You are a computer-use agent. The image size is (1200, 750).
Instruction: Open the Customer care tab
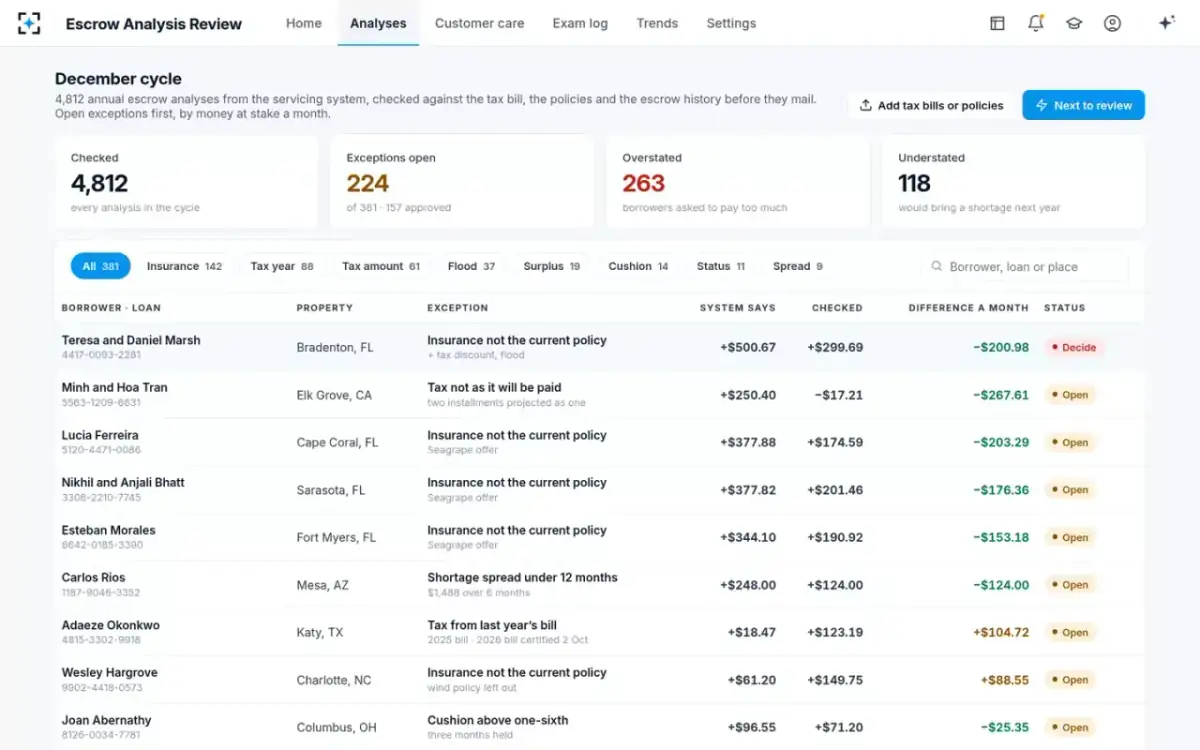(480, 23)
